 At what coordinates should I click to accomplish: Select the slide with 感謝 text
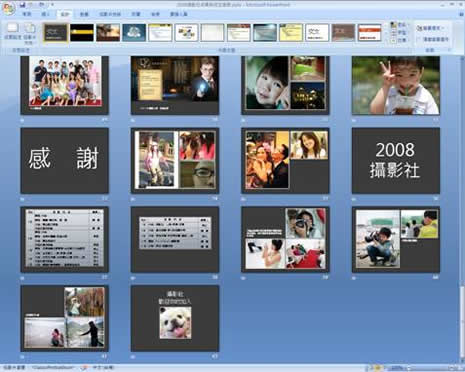click(x=65, y=160)
